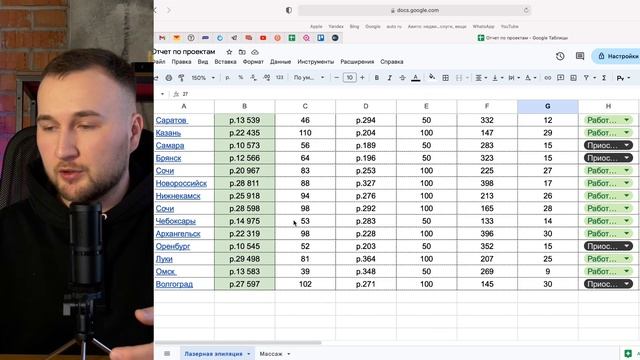Increase decimal places
This screenshot has width=640, height=360.
[x=267, y=78]
